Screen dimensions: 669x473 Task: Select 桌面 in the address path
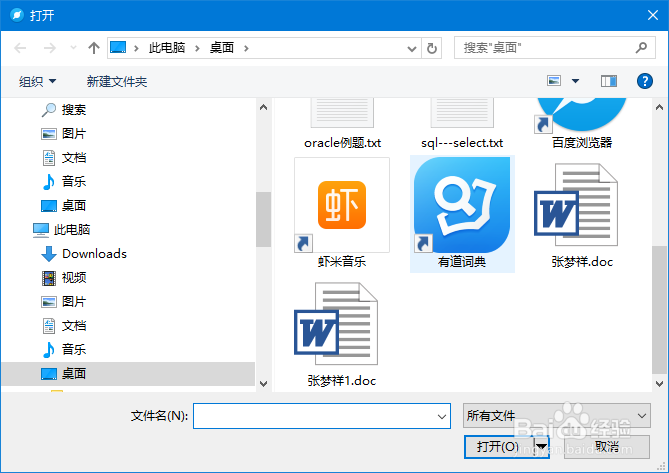(x=222, y=48)
